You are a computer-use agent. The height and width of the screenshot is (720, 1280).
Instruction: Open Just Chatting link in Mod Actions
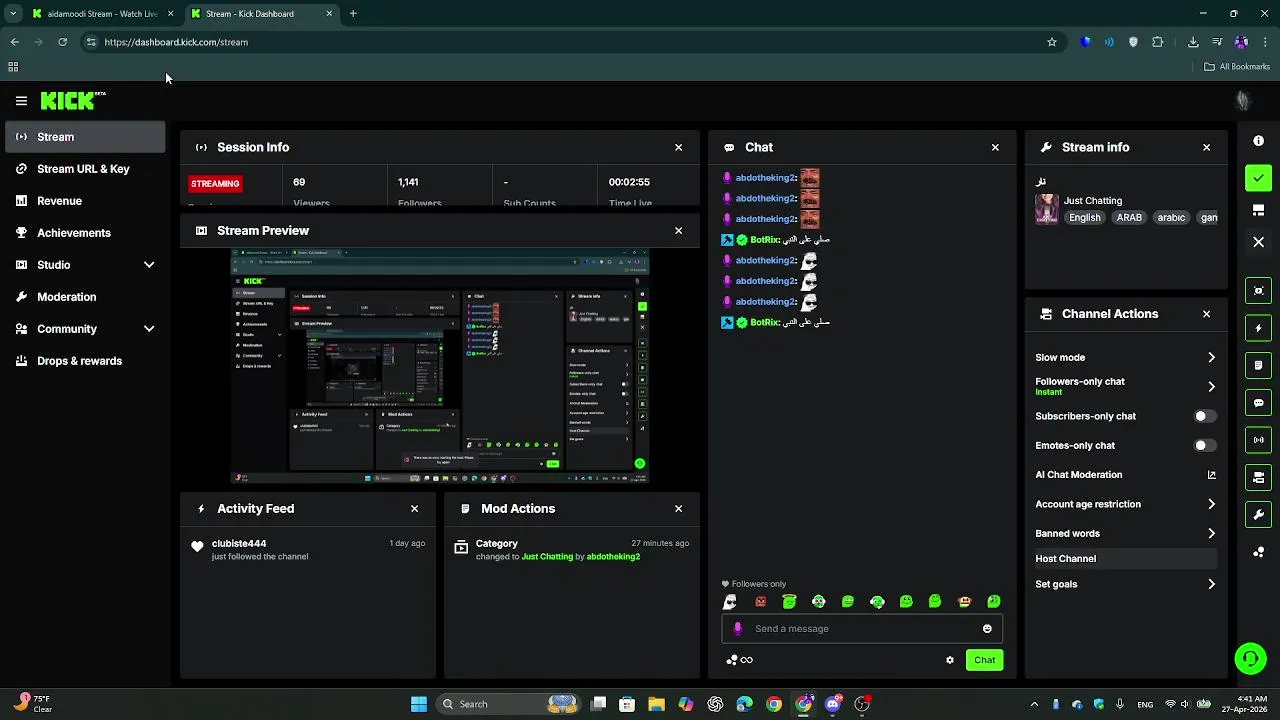click(547, 557)
